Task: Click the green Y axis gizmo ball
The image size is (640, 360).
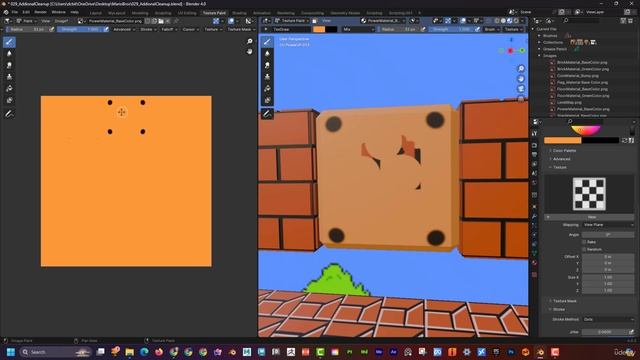Action: point(522,51)
